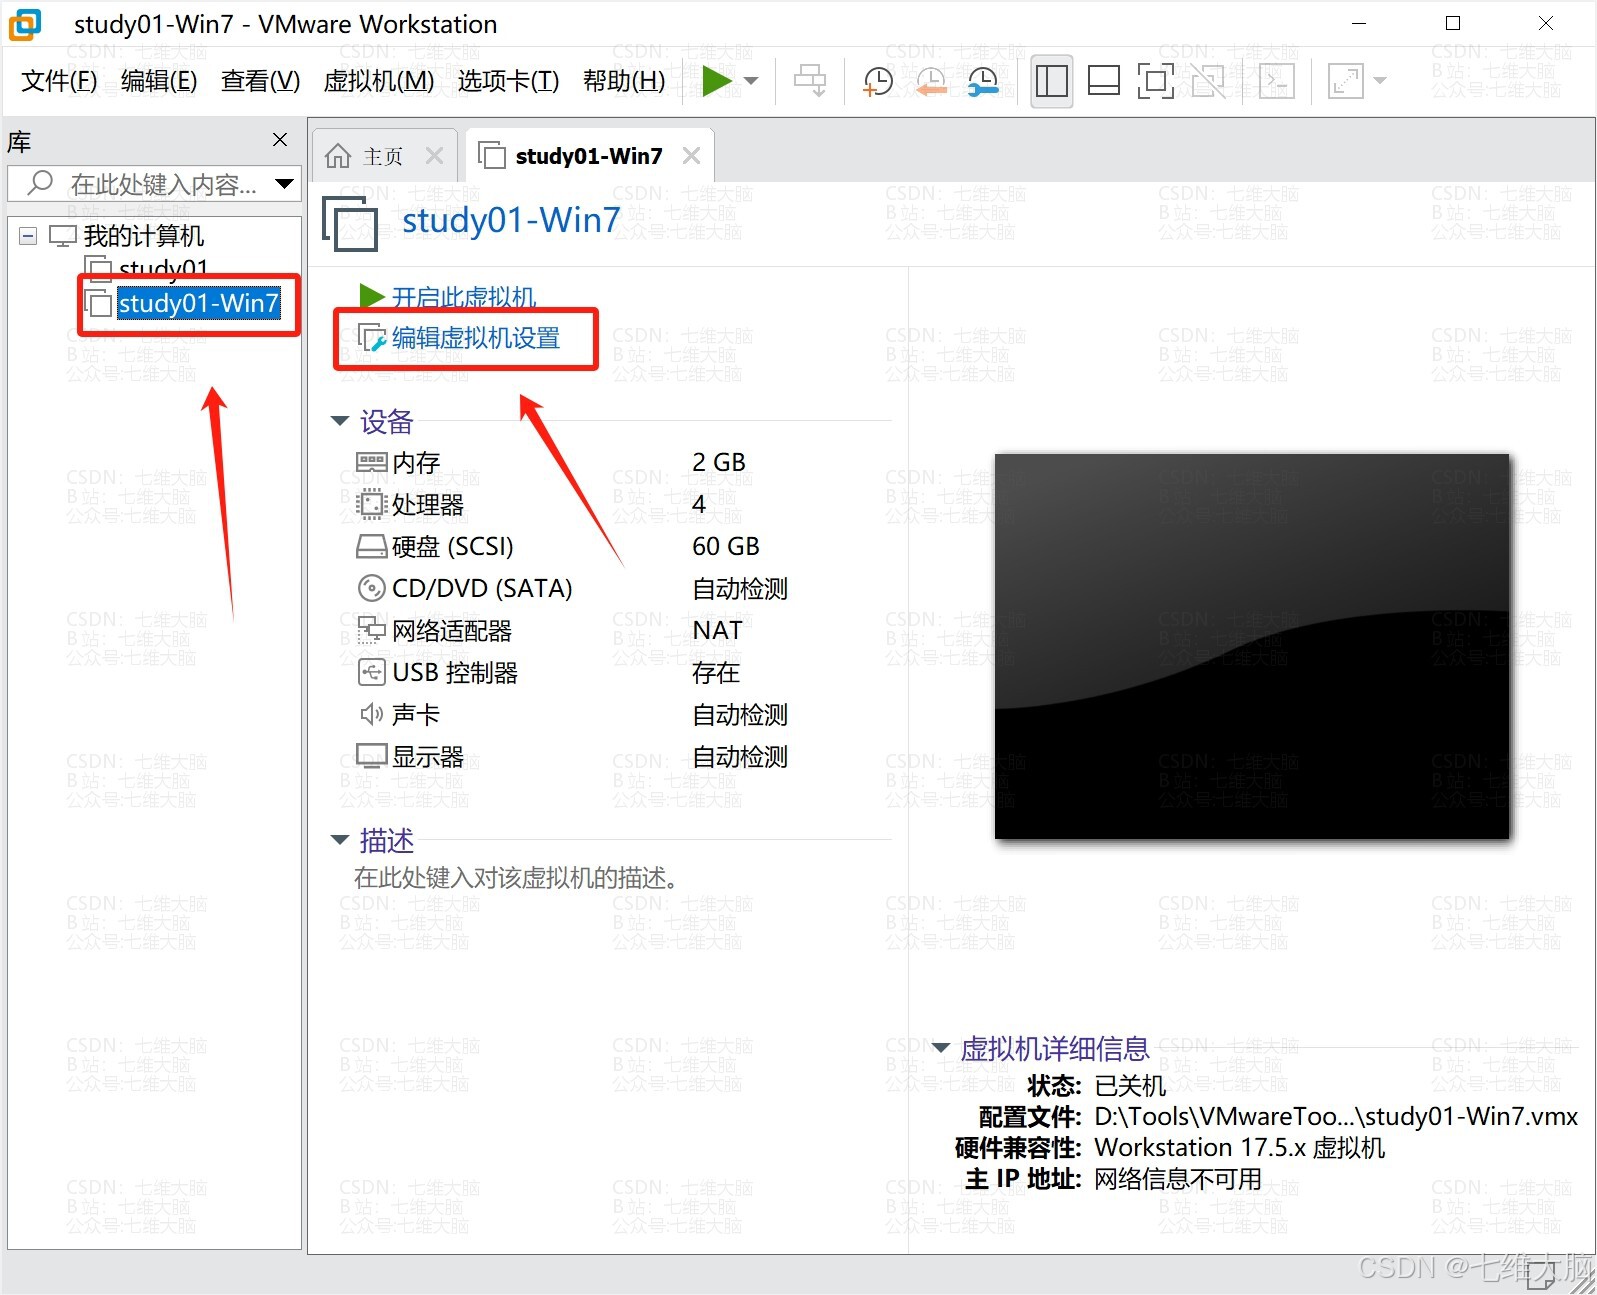Click the sound card speaker icon
This screenshot has width=1597, height=1295.
click(x=371, y=714)
